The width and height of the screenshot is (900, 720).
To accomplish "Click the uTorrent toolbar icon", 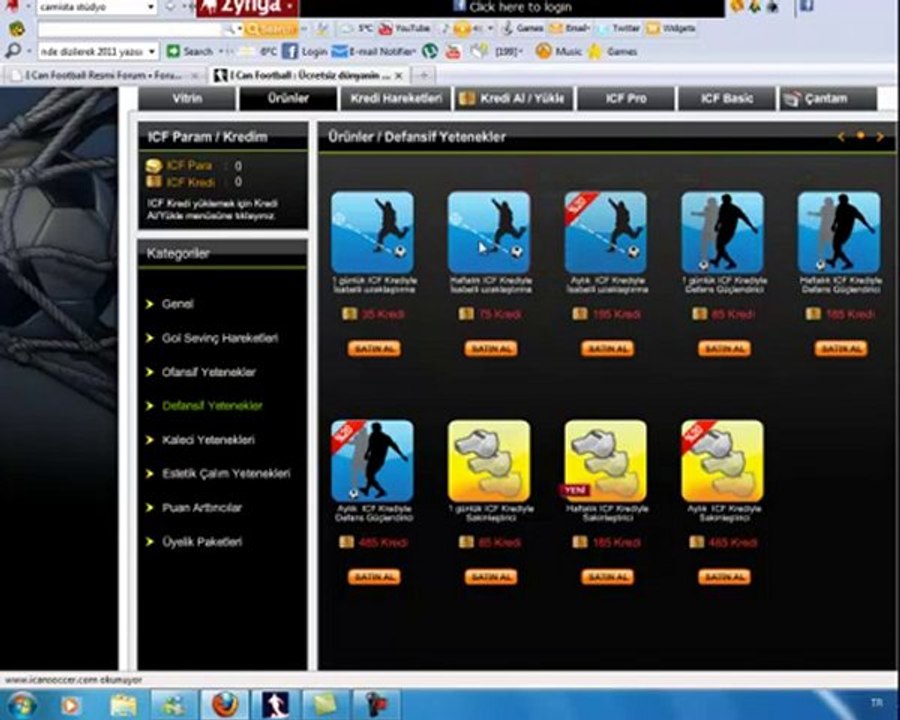I will pos(430,52).
